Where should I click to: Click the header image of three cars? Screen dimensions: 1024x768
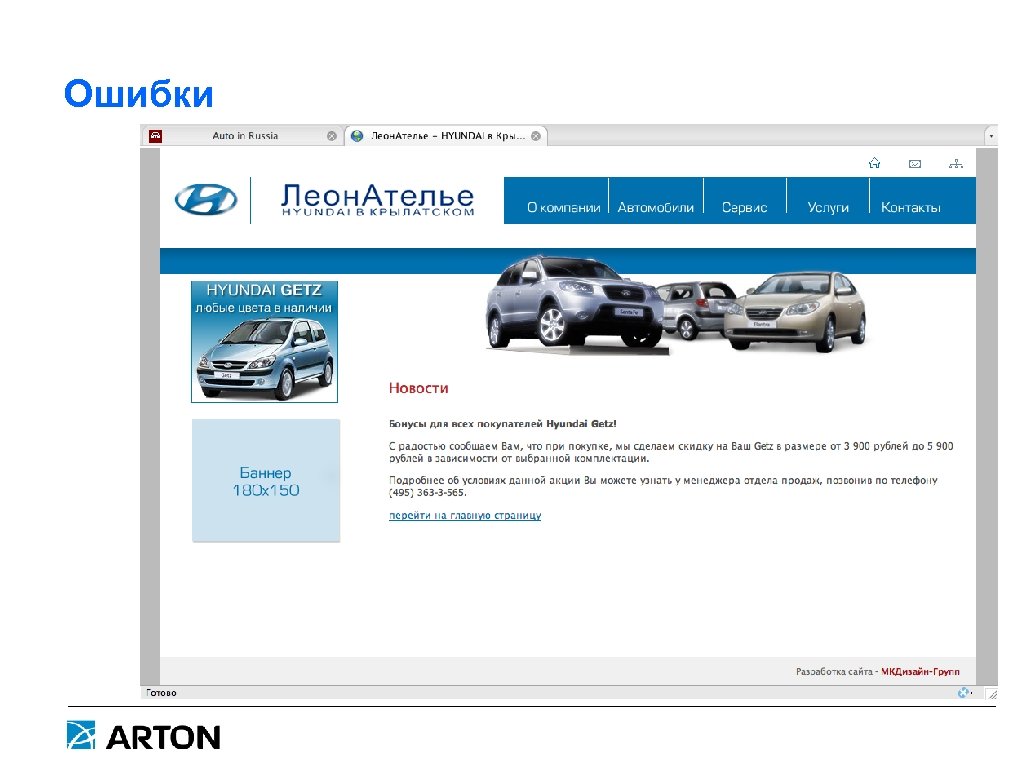tap(676, 304)
